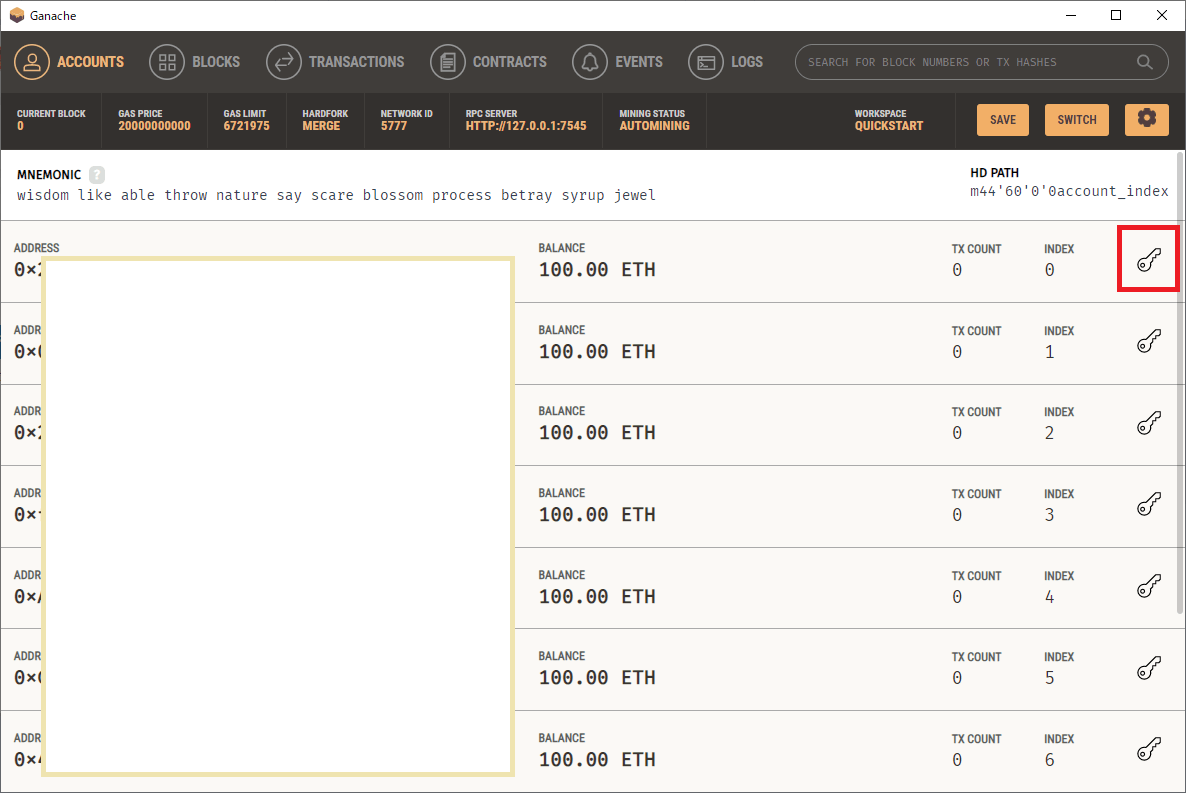Screen dimensions: 1186x793
Task: Click the gas limit 6721975 value
Action: (x=246, y=126)
